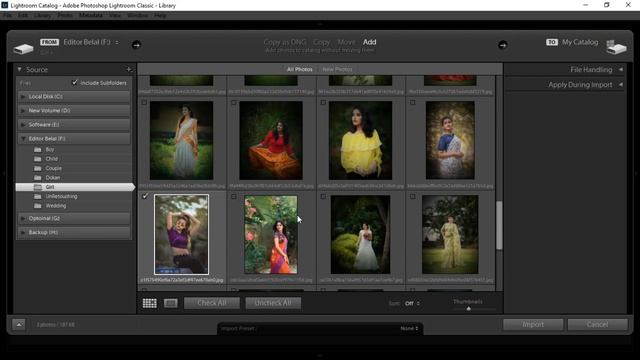640x360 pixels.
Task: Click the Lightroom app icon in the title bar
Action: pyautogui.click(x=5, y=5)
